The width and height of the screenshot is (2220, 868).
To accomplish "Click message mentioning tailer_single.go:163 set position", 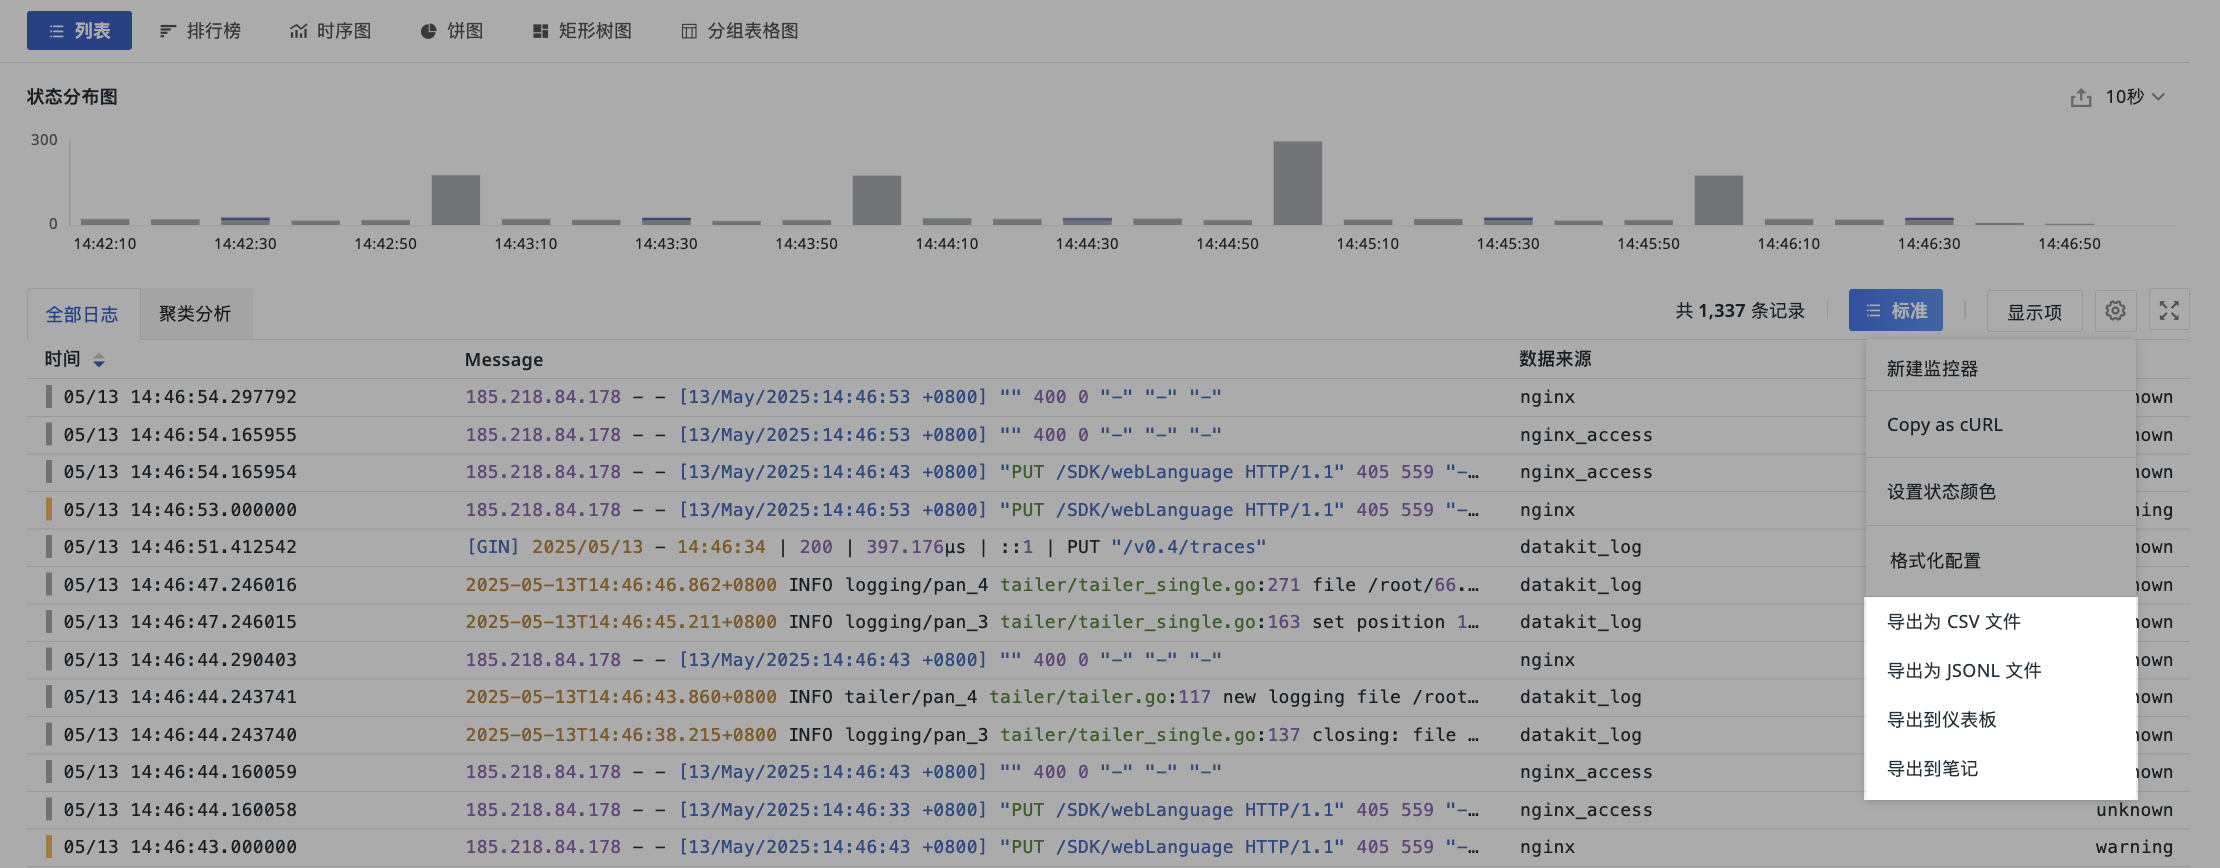I will [x=972, y=622].
